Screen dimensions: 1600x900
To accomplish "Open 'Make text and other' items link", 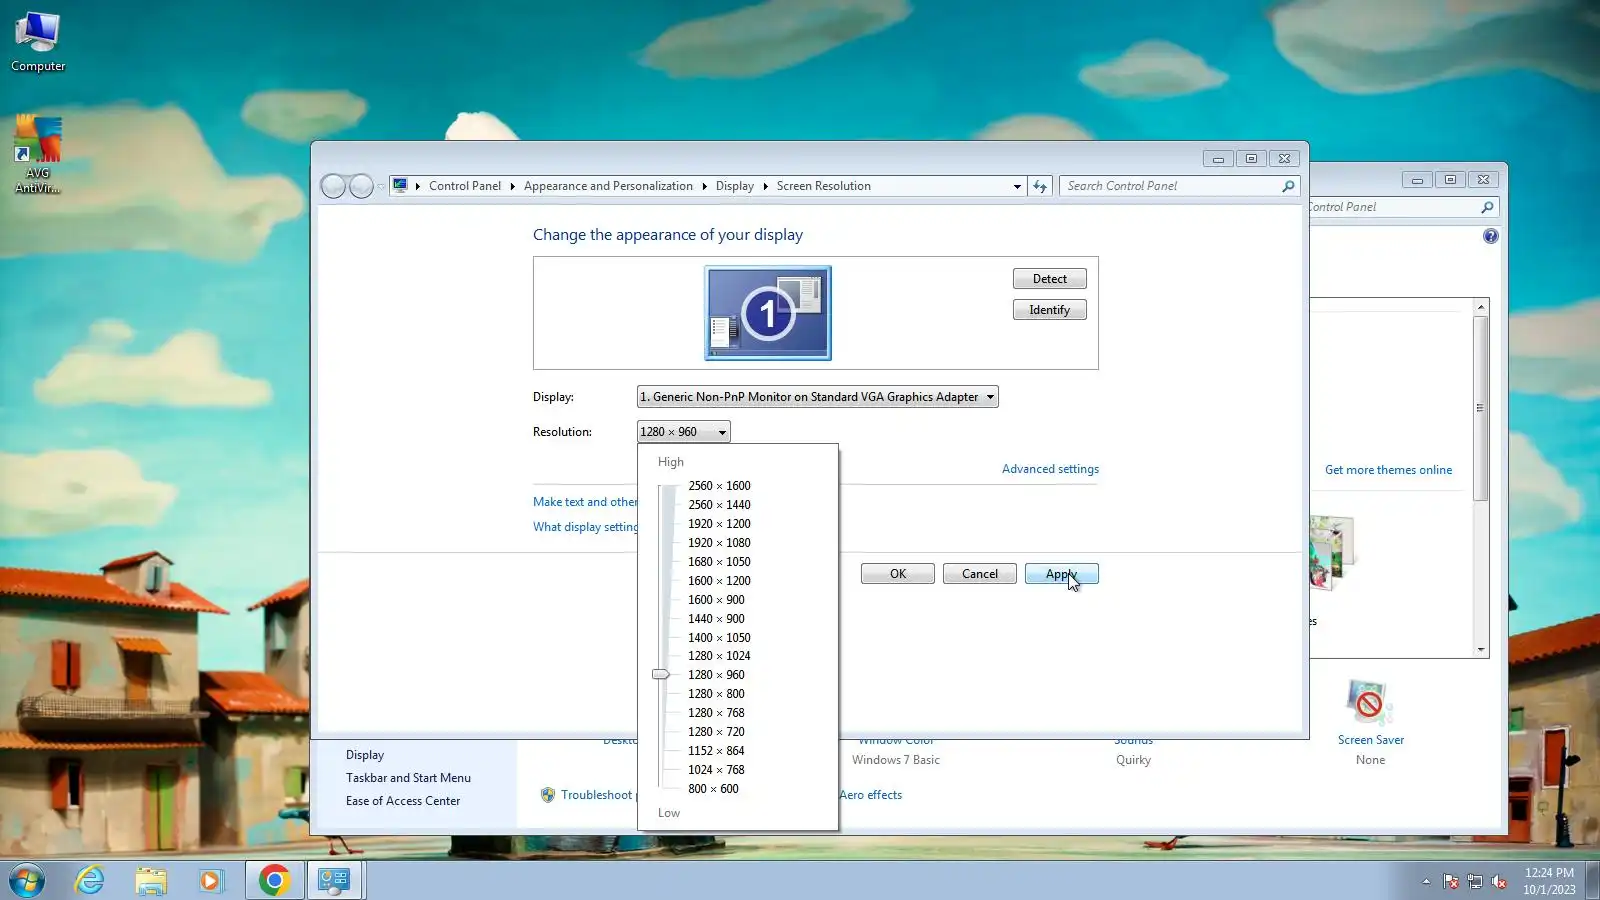I will click(585, 502).
